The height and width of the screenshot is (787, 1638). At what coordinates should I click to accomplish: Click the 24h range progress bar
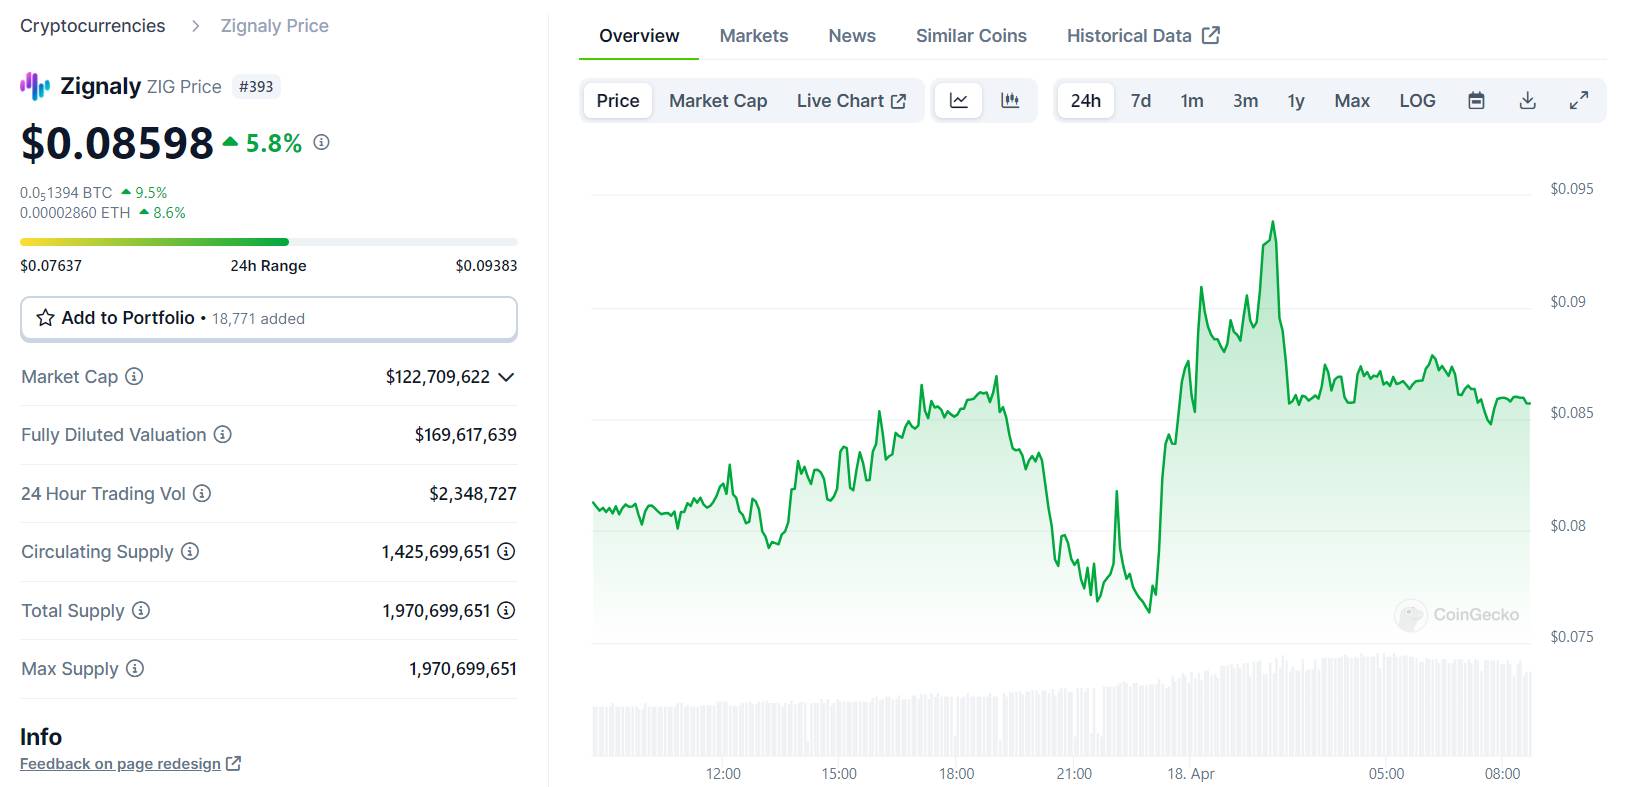[269, 241]
